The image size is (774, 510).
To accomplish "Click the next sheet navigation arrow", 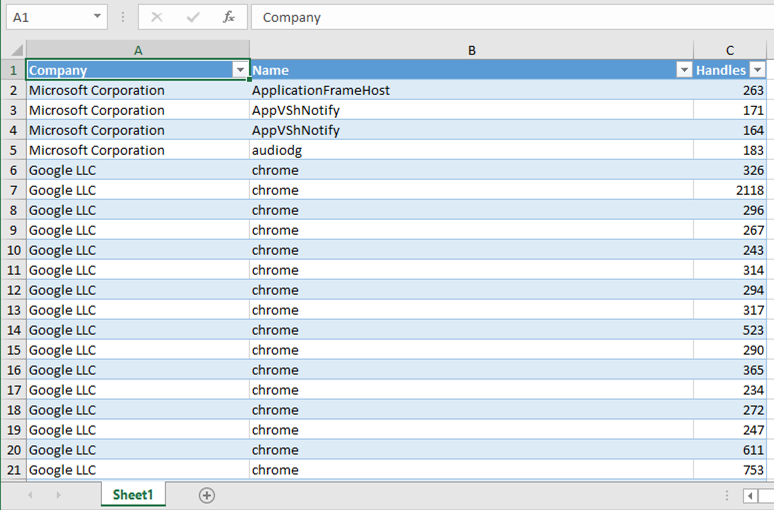I will [58, 495].
